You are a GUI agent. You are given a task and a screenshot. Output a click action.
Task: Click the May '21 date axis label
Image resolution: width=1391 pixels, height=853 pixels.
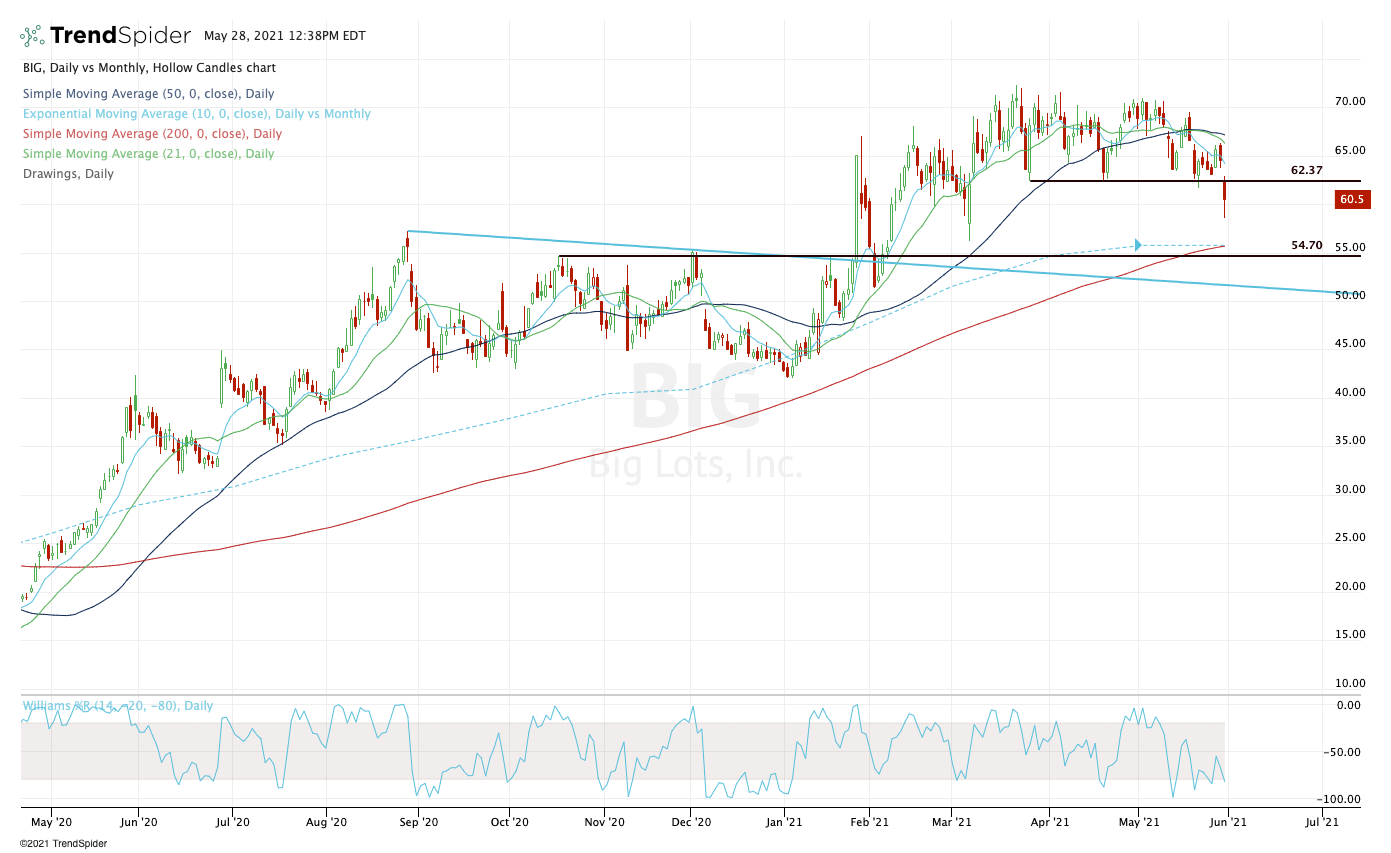[x=1139, y=823]
